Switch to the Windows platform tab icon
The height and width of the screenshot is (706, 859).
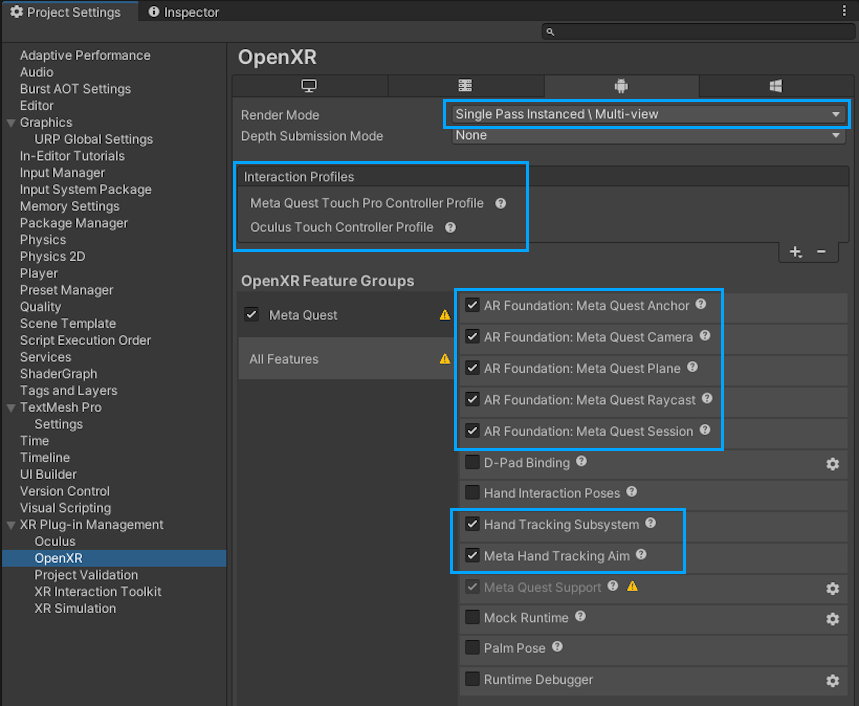[x=775, y=86]
